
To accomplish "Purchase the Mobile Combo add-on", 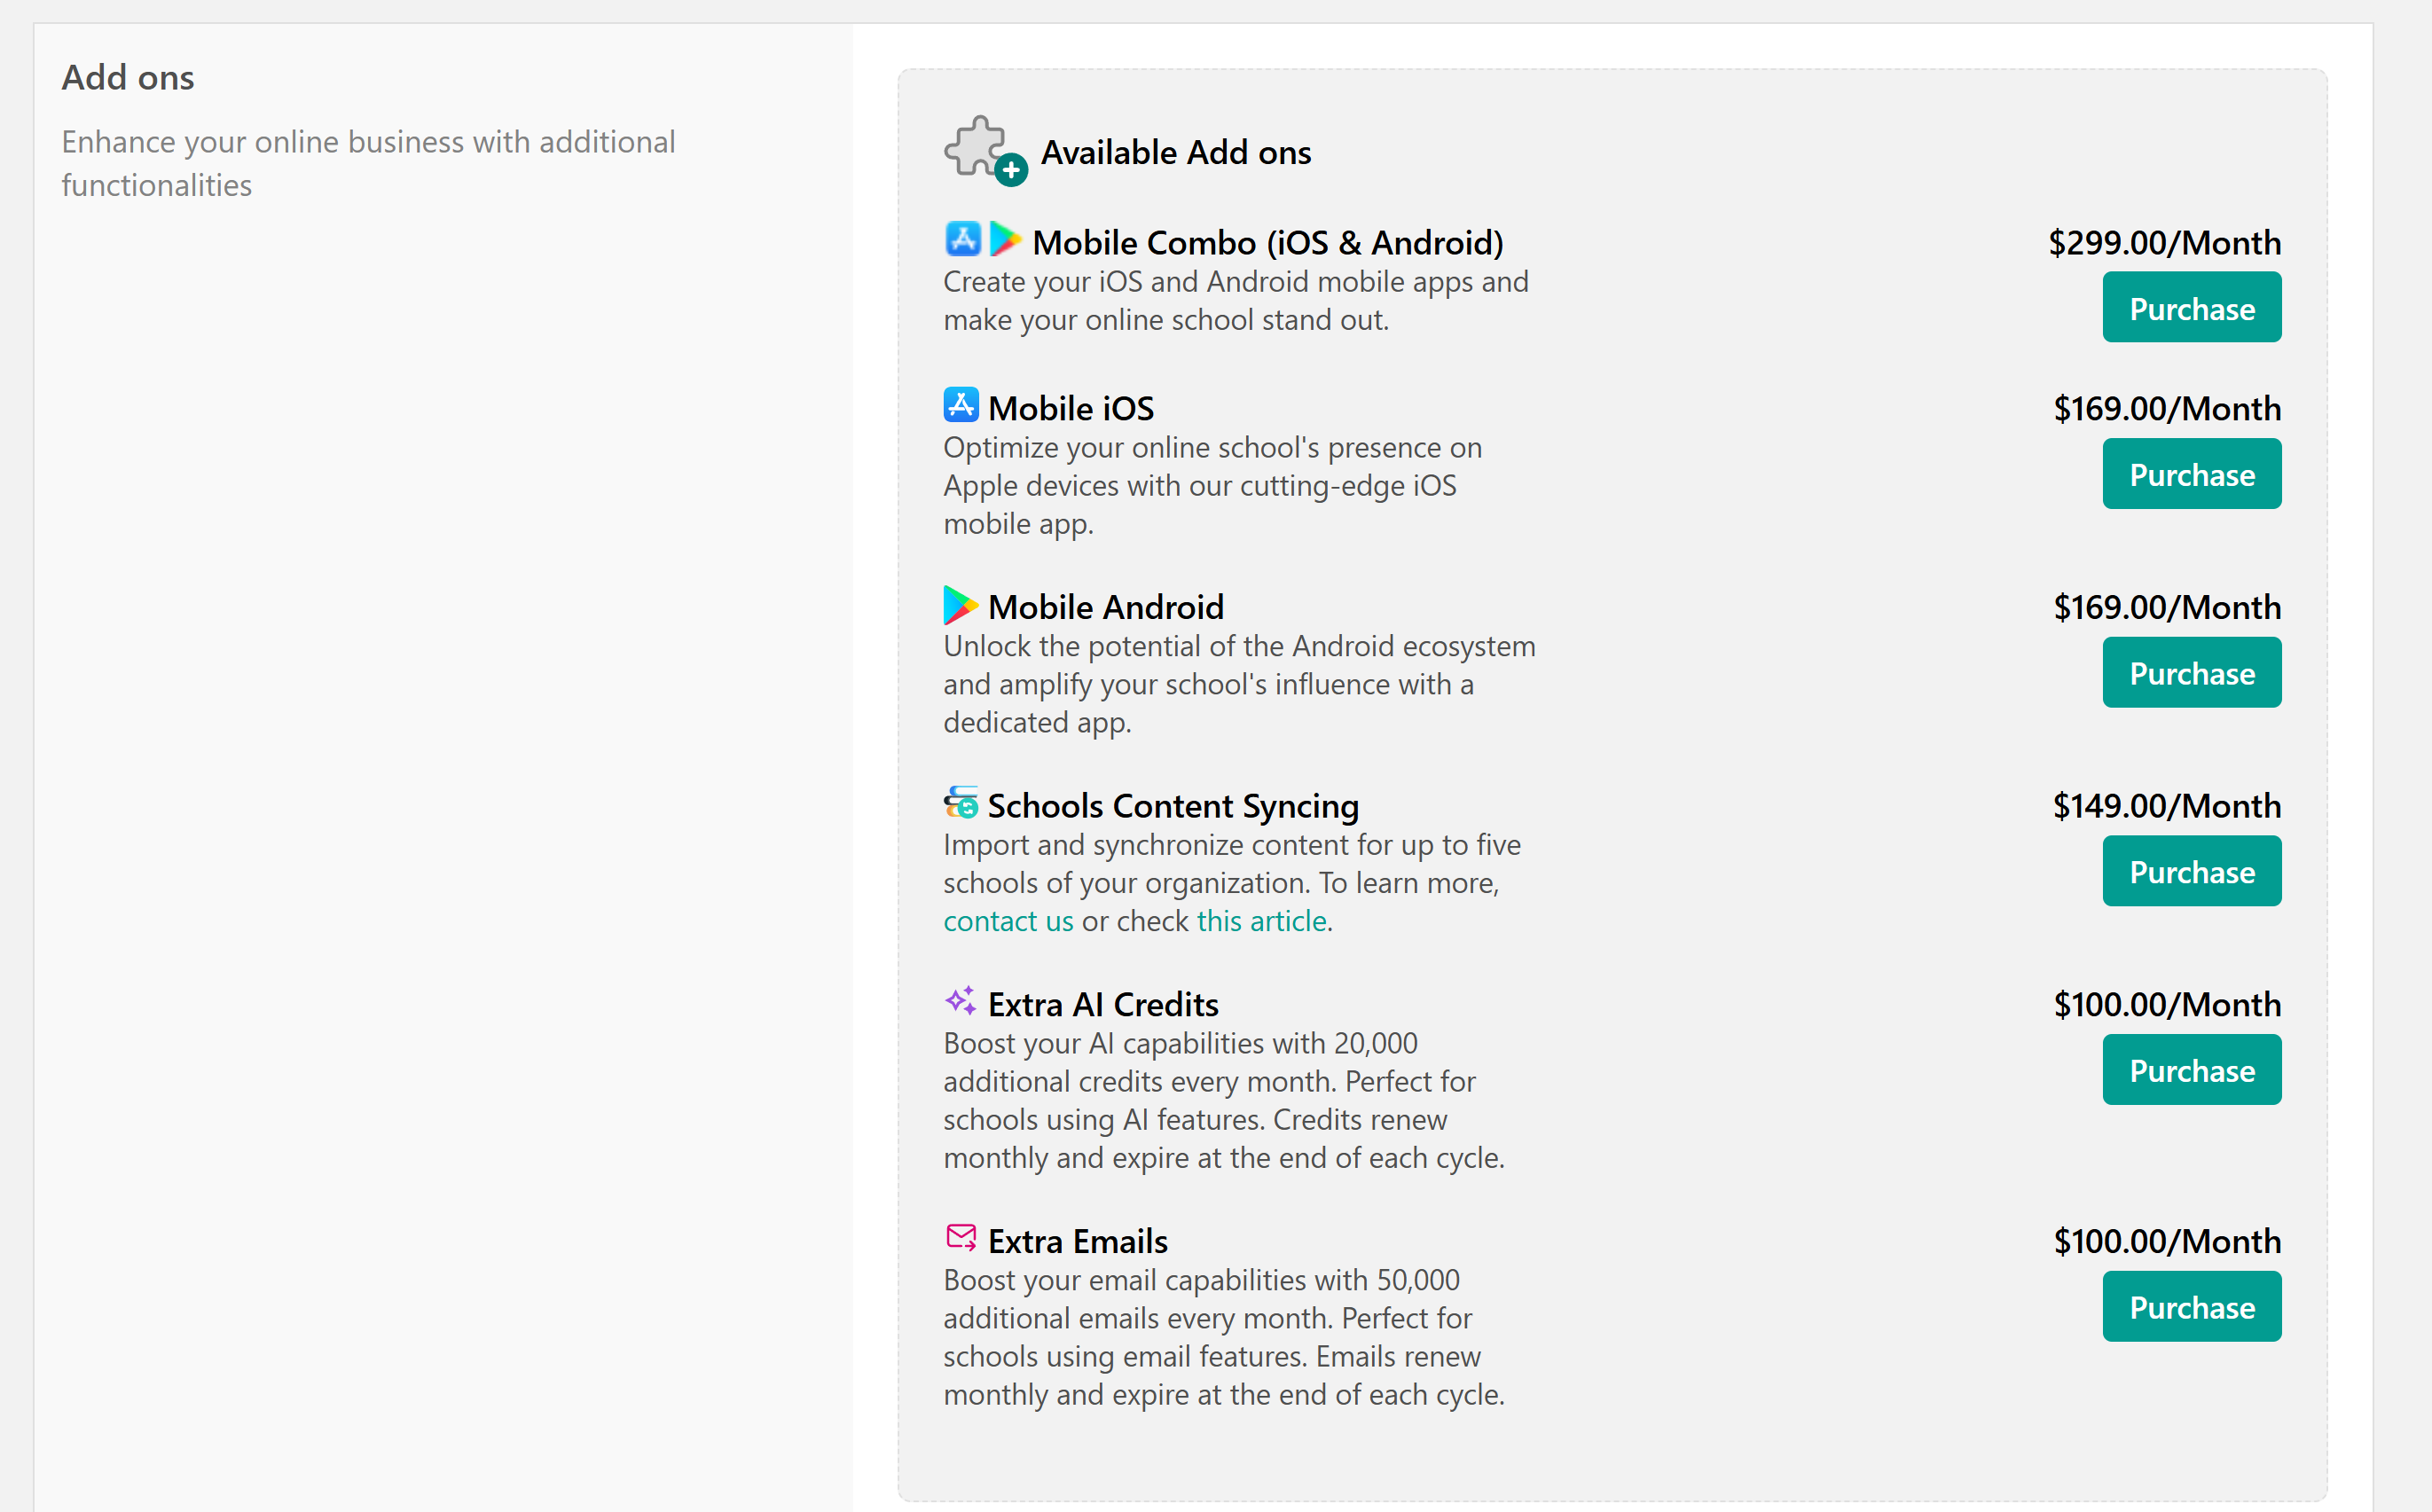I will pos(2191,308).
